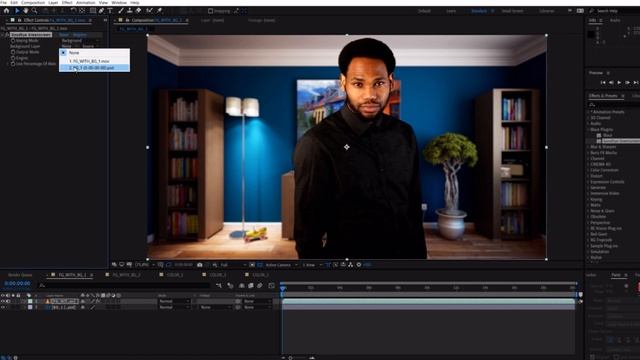Open the top layer's Normal blending mode dropdown
This screenshot has height=360, width=640.
[x=174, y=301]
